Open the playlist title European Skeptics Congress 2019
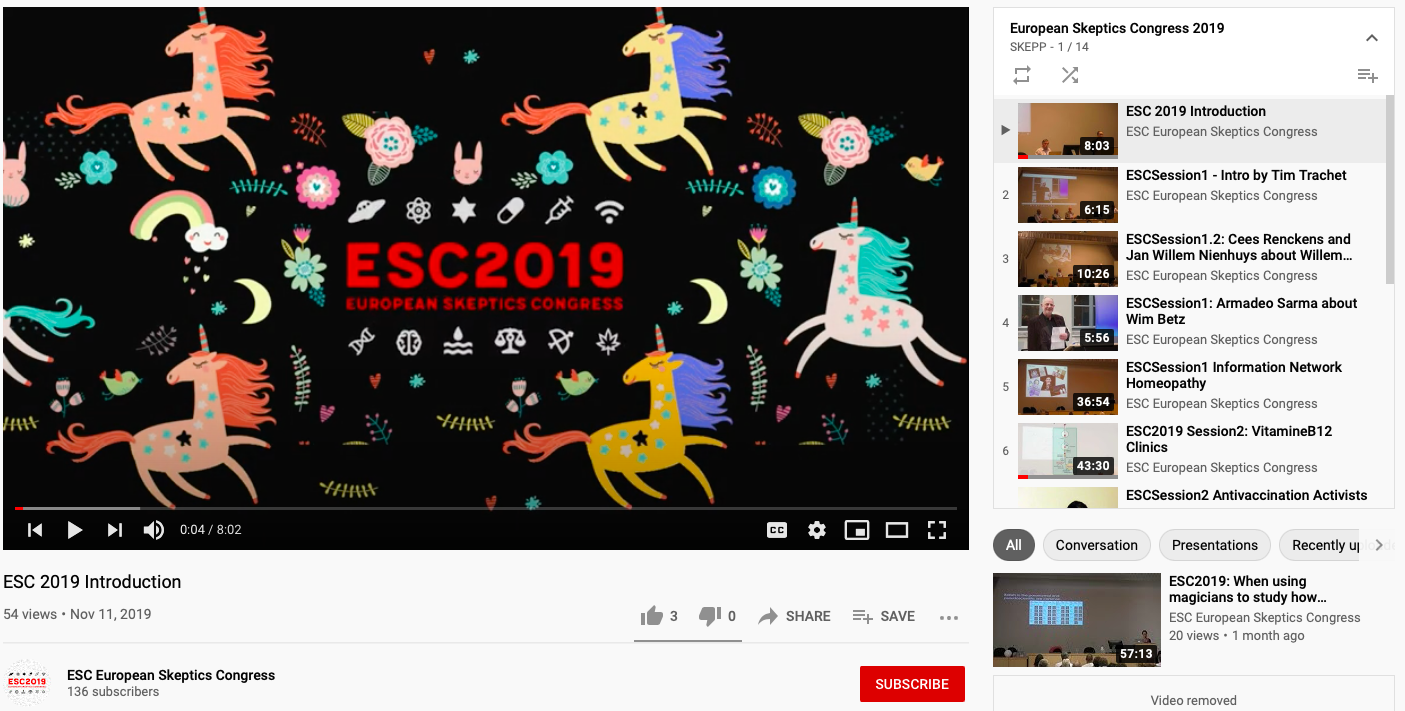Image resolution: width=1405 pixels, height=711 pixels. click(1117, 28)
